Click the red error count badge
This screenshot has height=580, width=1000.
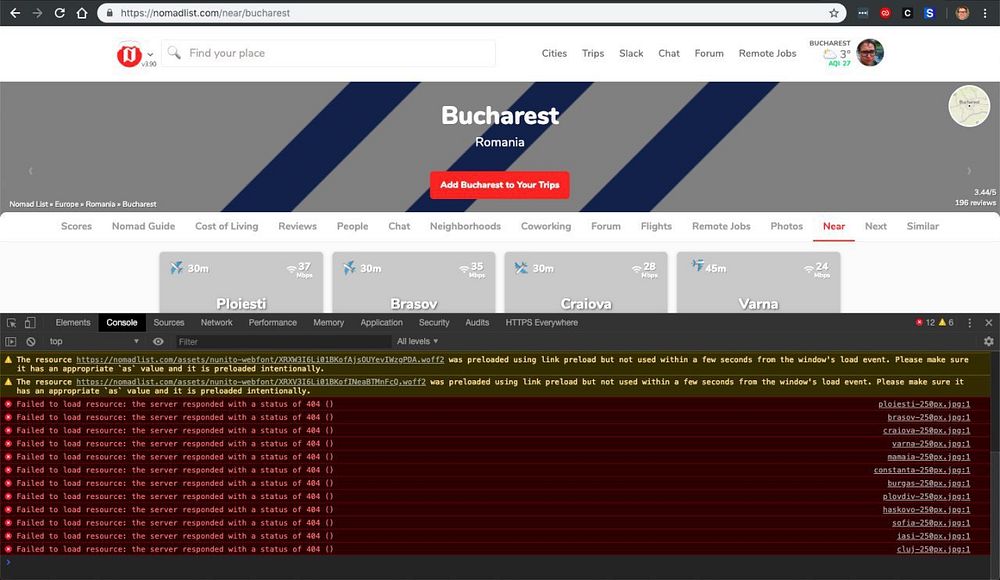(925, 323)
